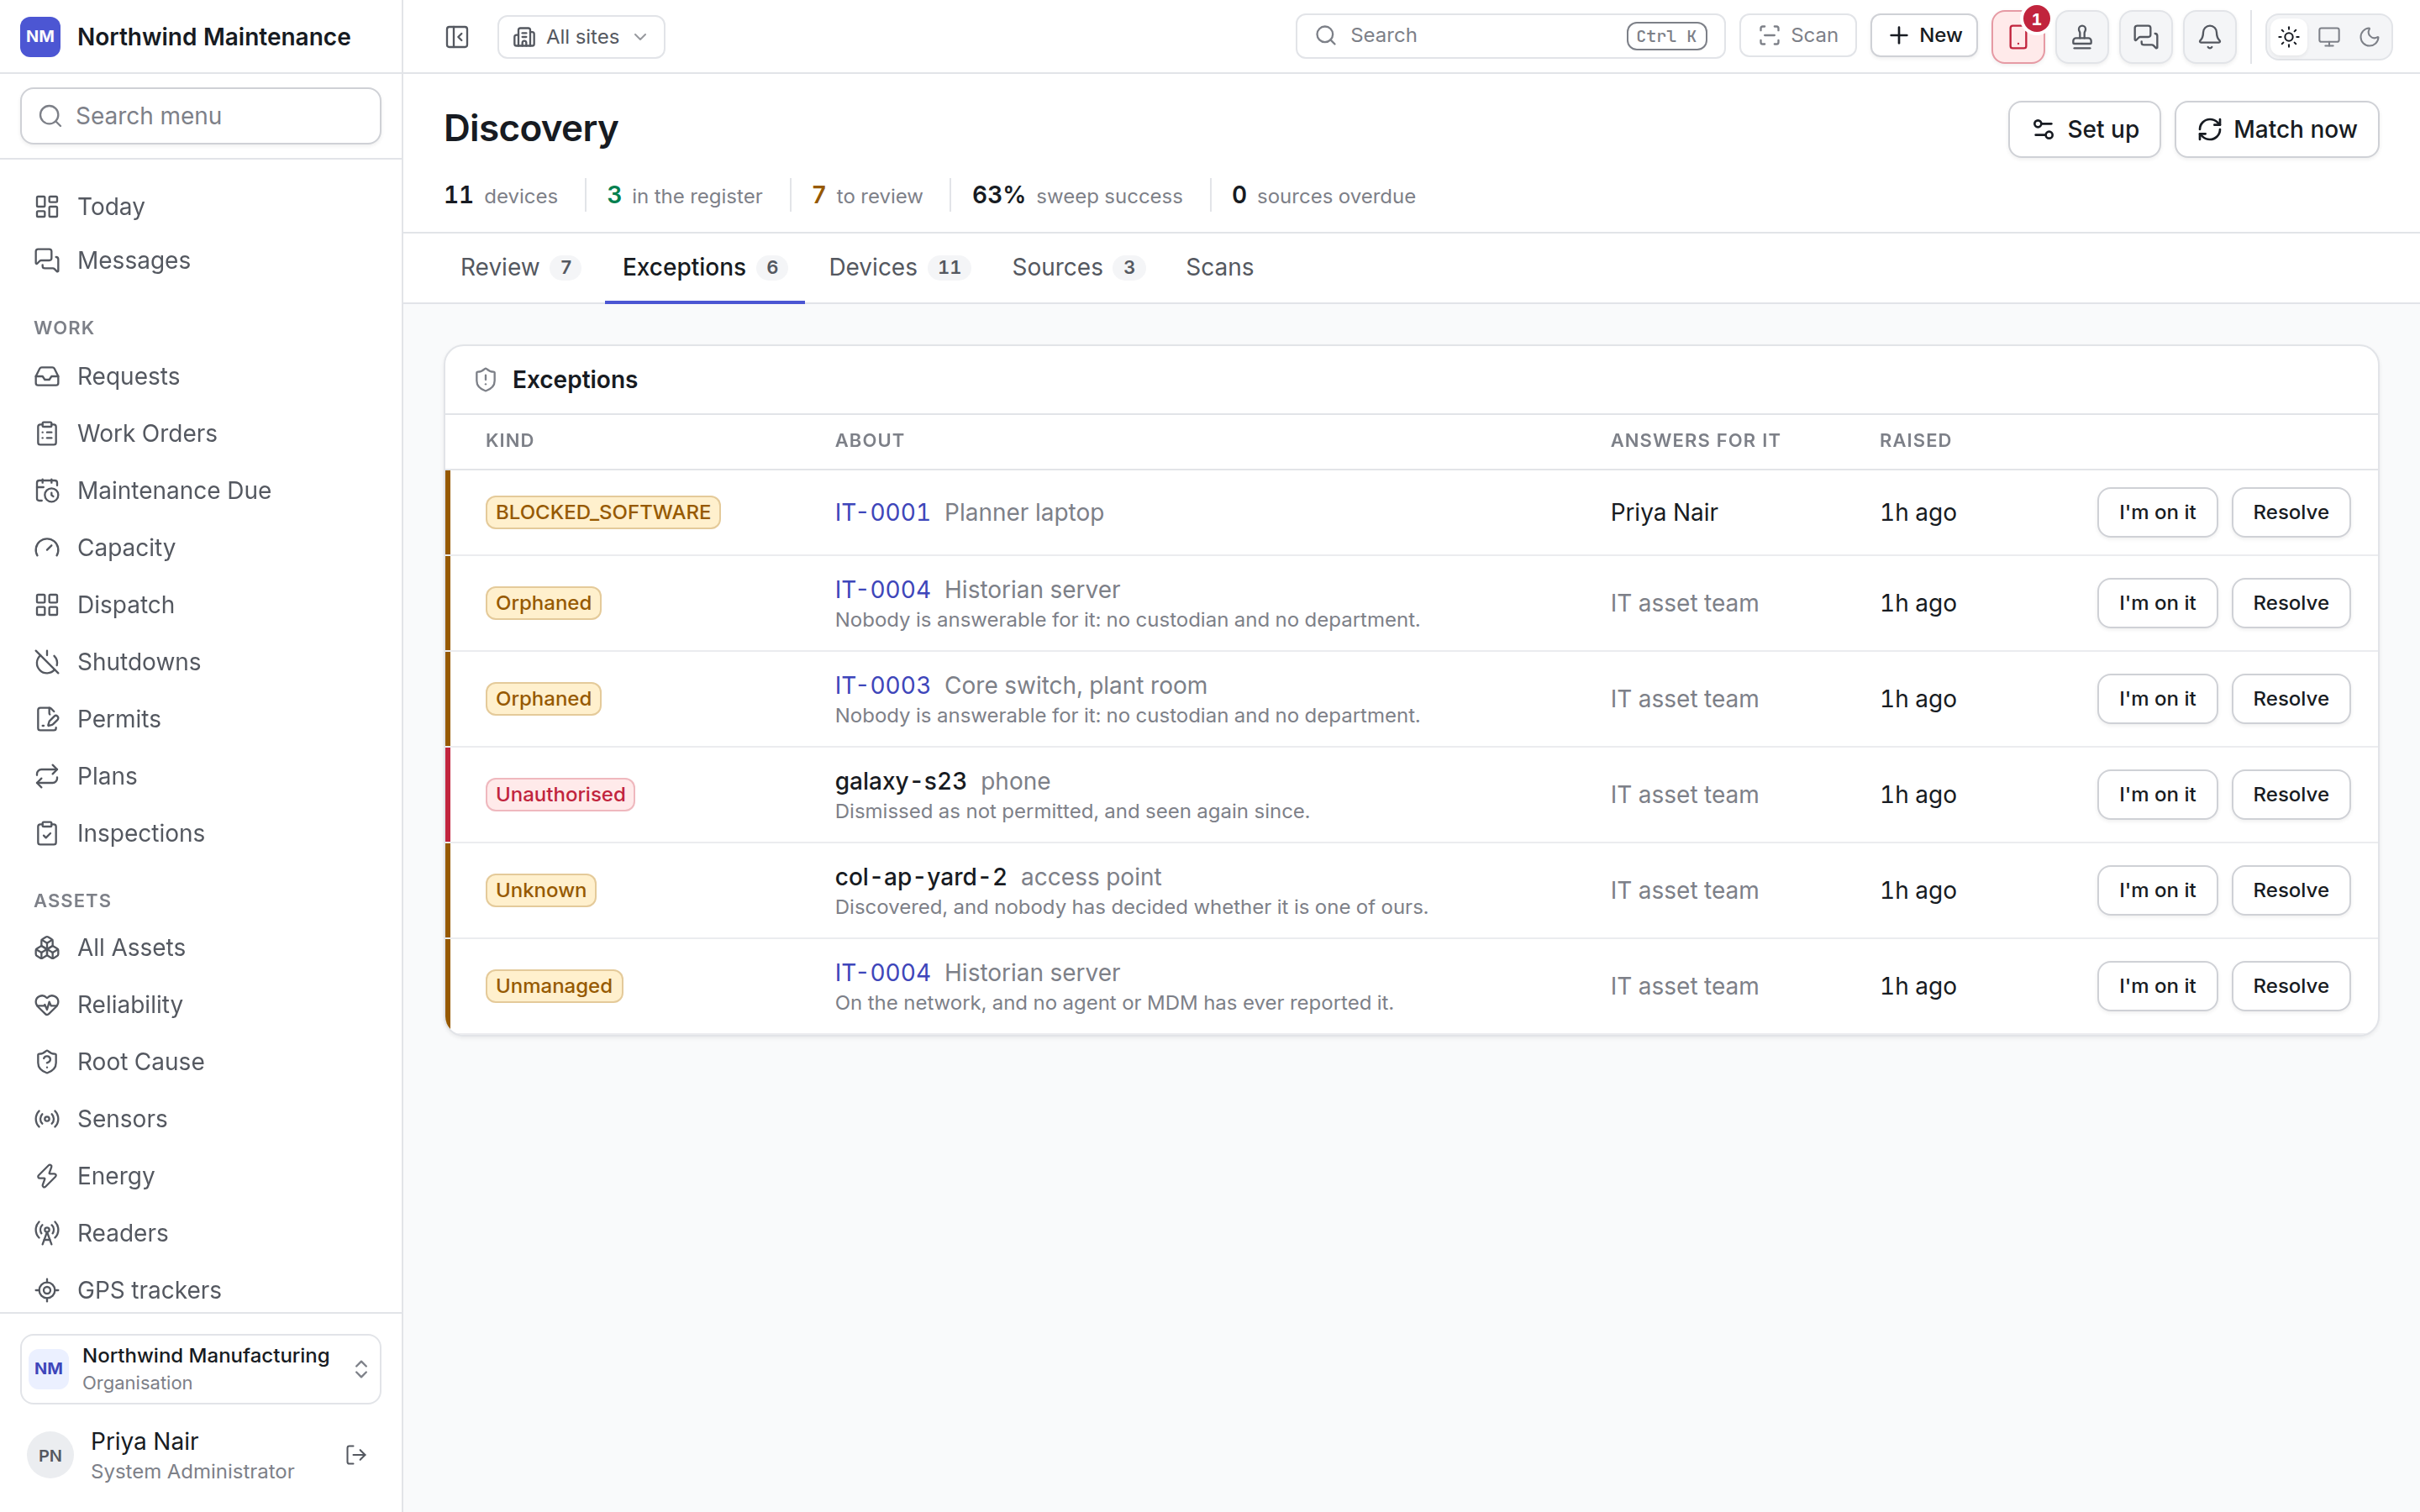Open Shutdowns in sidebar

pos(201,662)
